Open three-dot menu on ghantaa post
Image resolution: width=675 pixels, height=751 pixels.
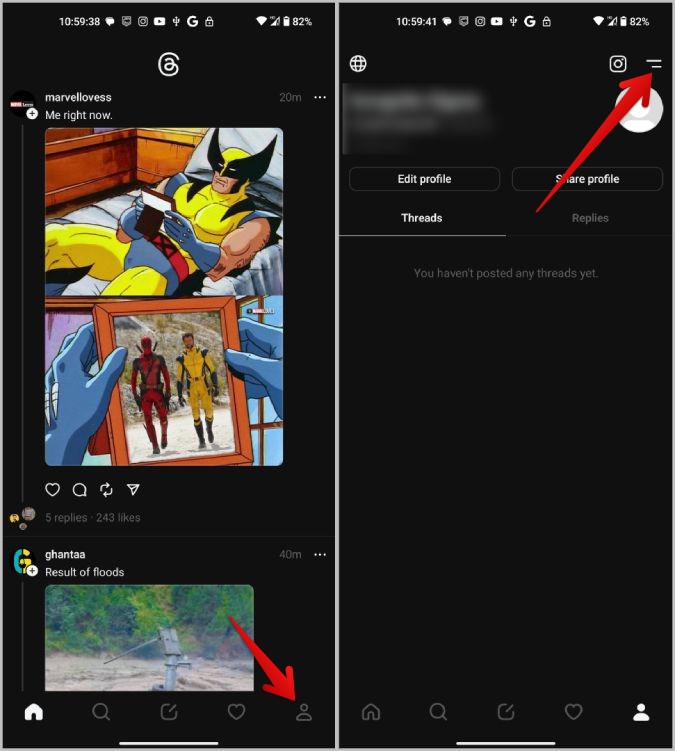point(320,555)
